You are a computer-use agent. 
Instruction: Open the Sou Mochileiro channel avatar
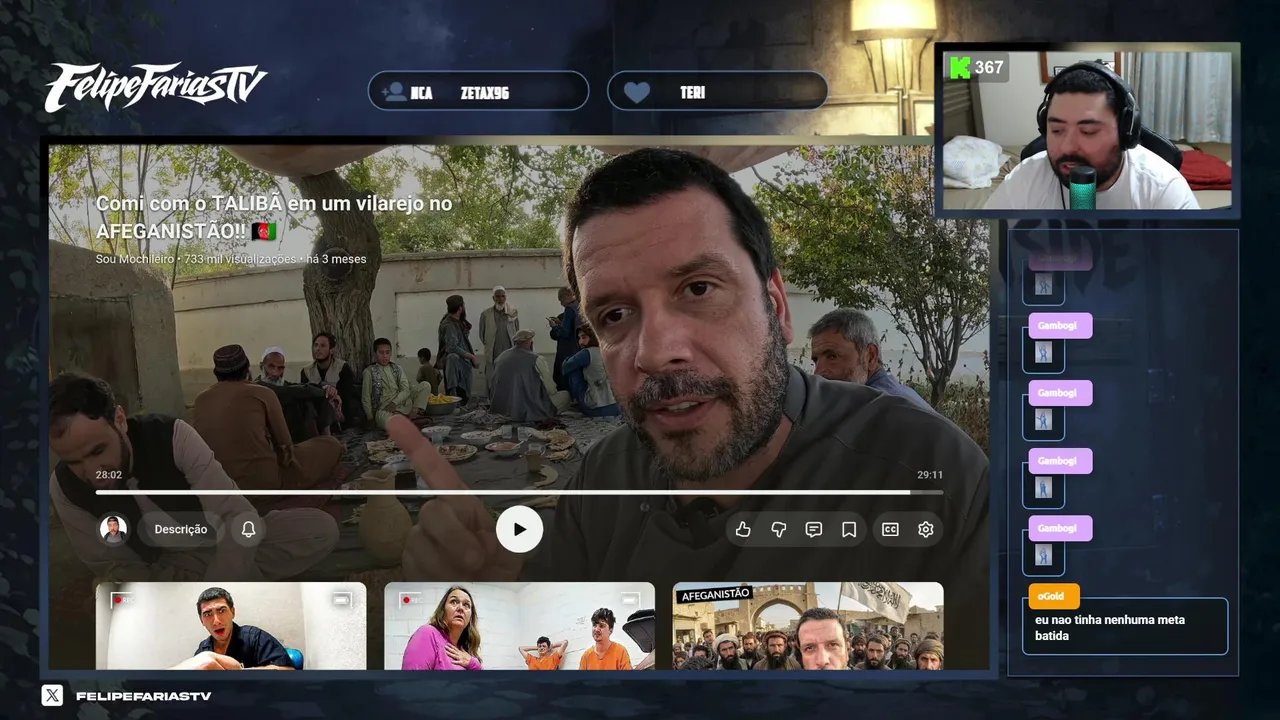click(x=114, y=529)
